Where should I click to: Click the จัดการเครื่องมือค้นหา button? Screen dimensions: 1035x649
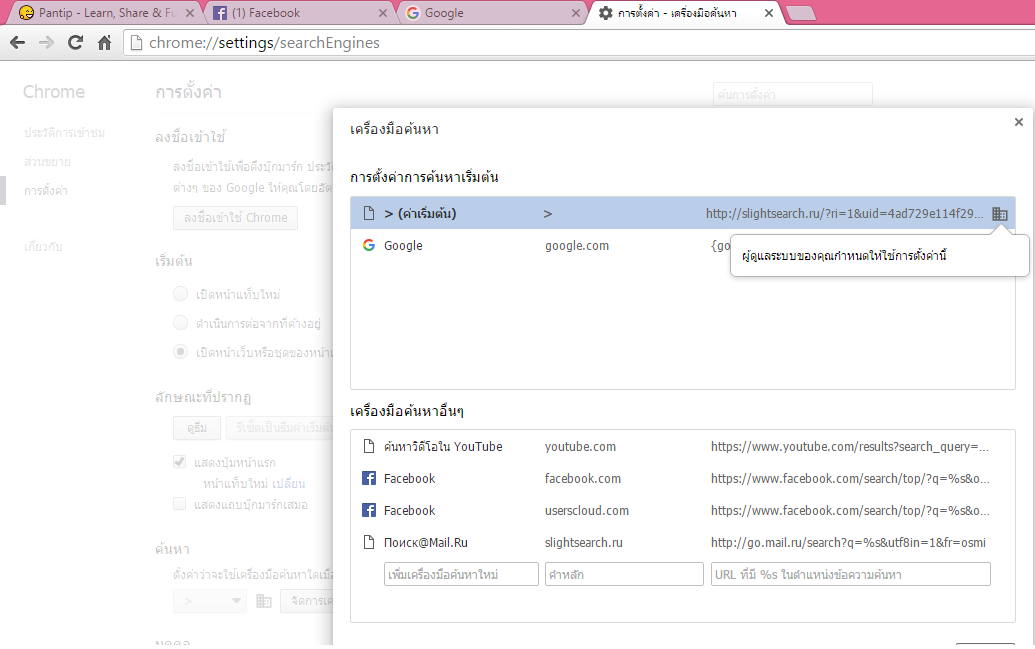click(307, 601)
